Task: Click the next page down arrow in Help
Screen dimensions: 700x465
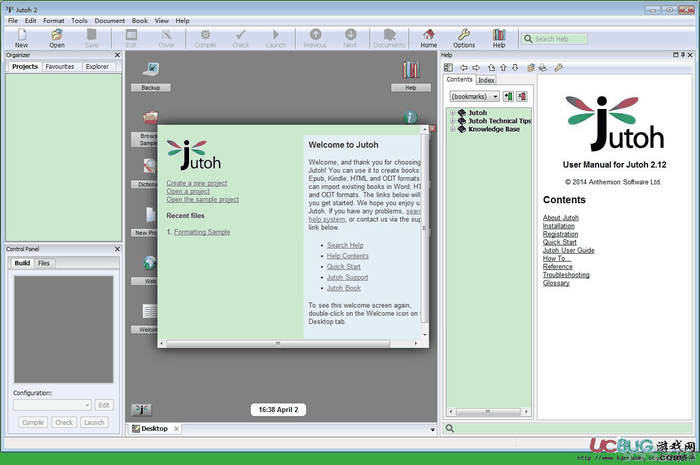Action: coord(515,67)
